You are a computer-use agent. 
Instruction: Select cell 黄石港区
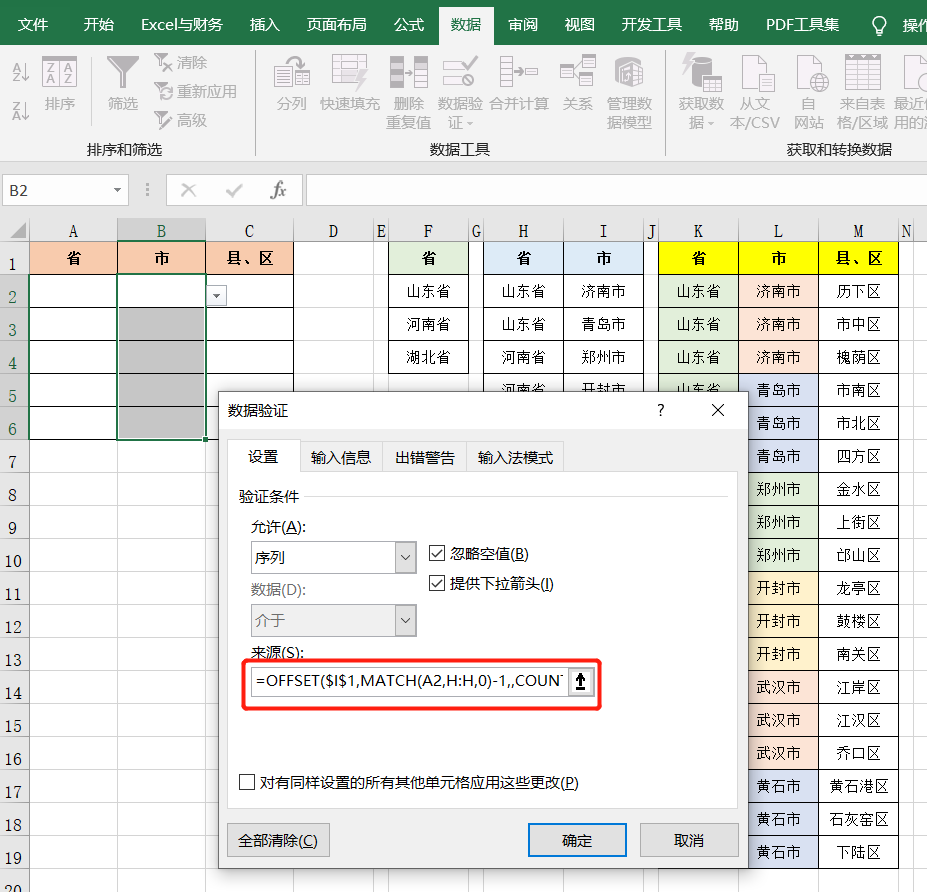click(x=858, y=786)
